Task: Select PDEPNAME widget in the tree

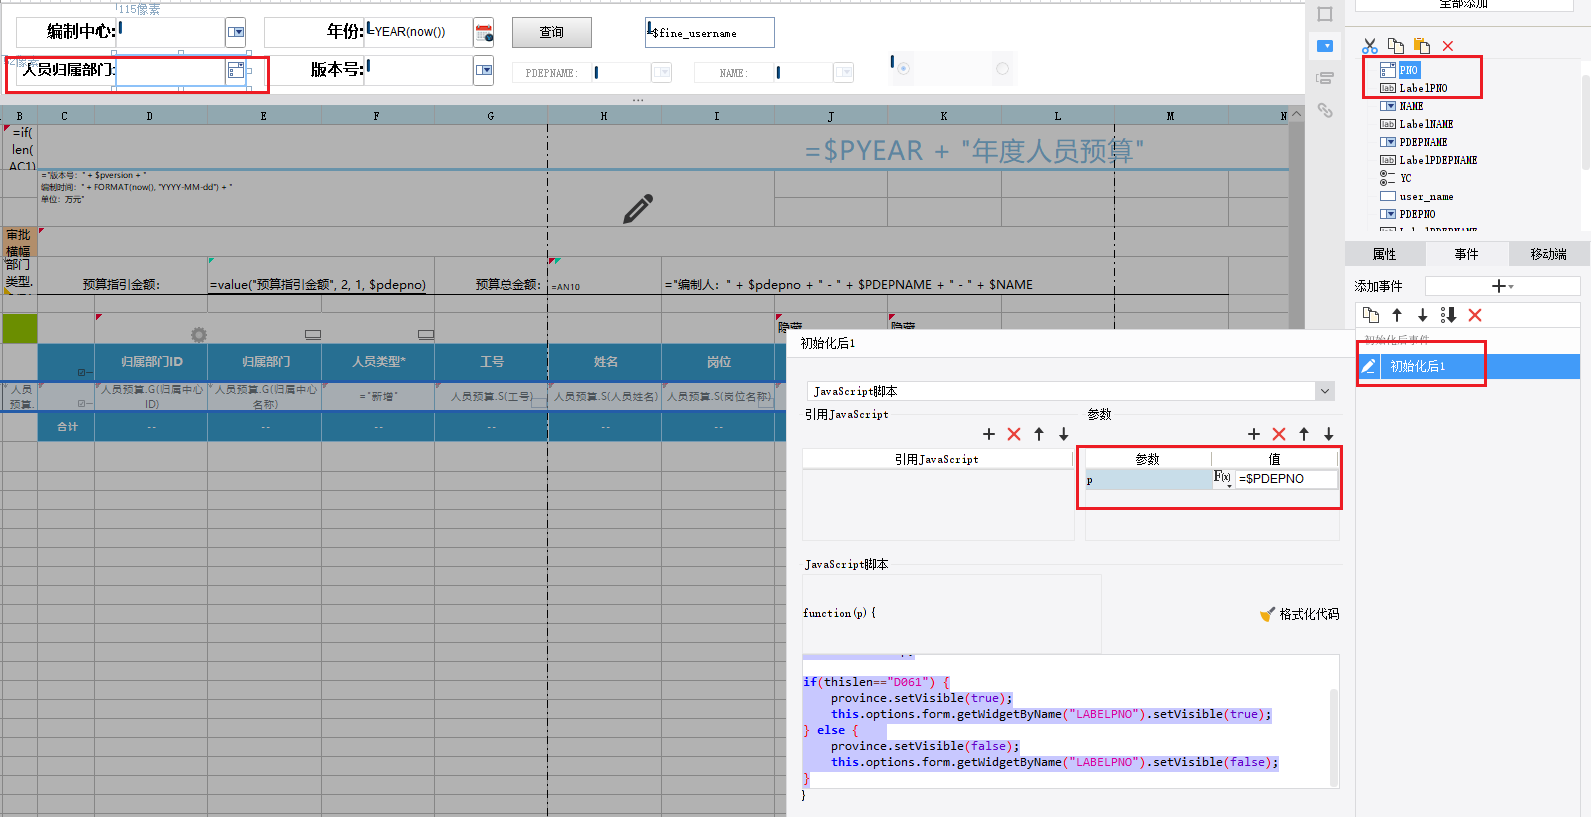Action: 1422,142
